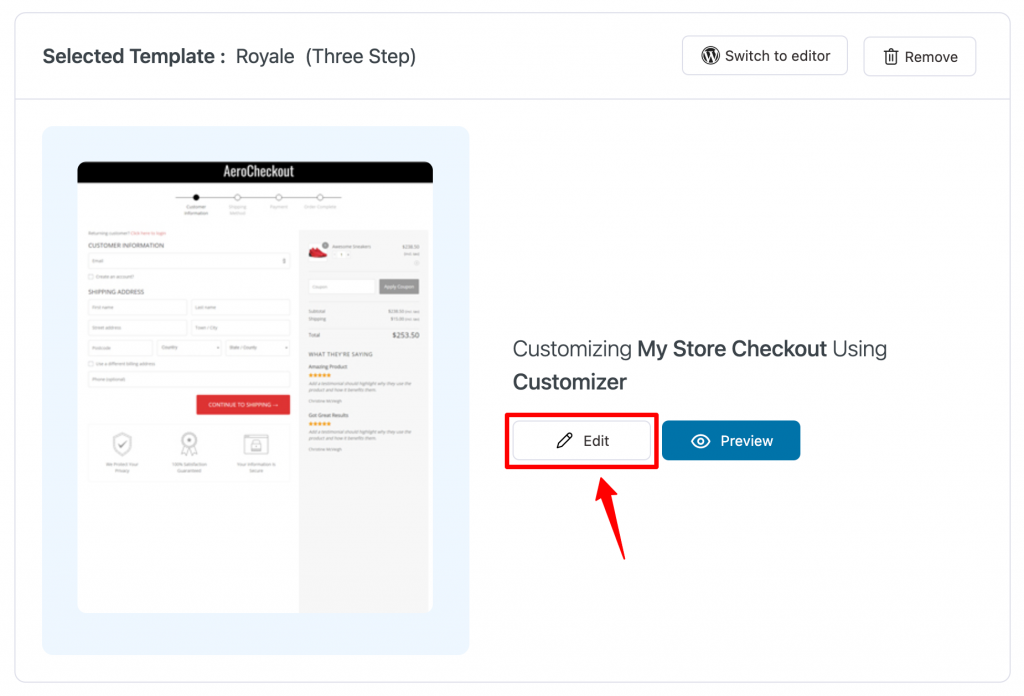Click Apply Coupon button in thumbnail
Image resolution: width=1024 pixels, height=696 pixels.
tap(399, 287)
